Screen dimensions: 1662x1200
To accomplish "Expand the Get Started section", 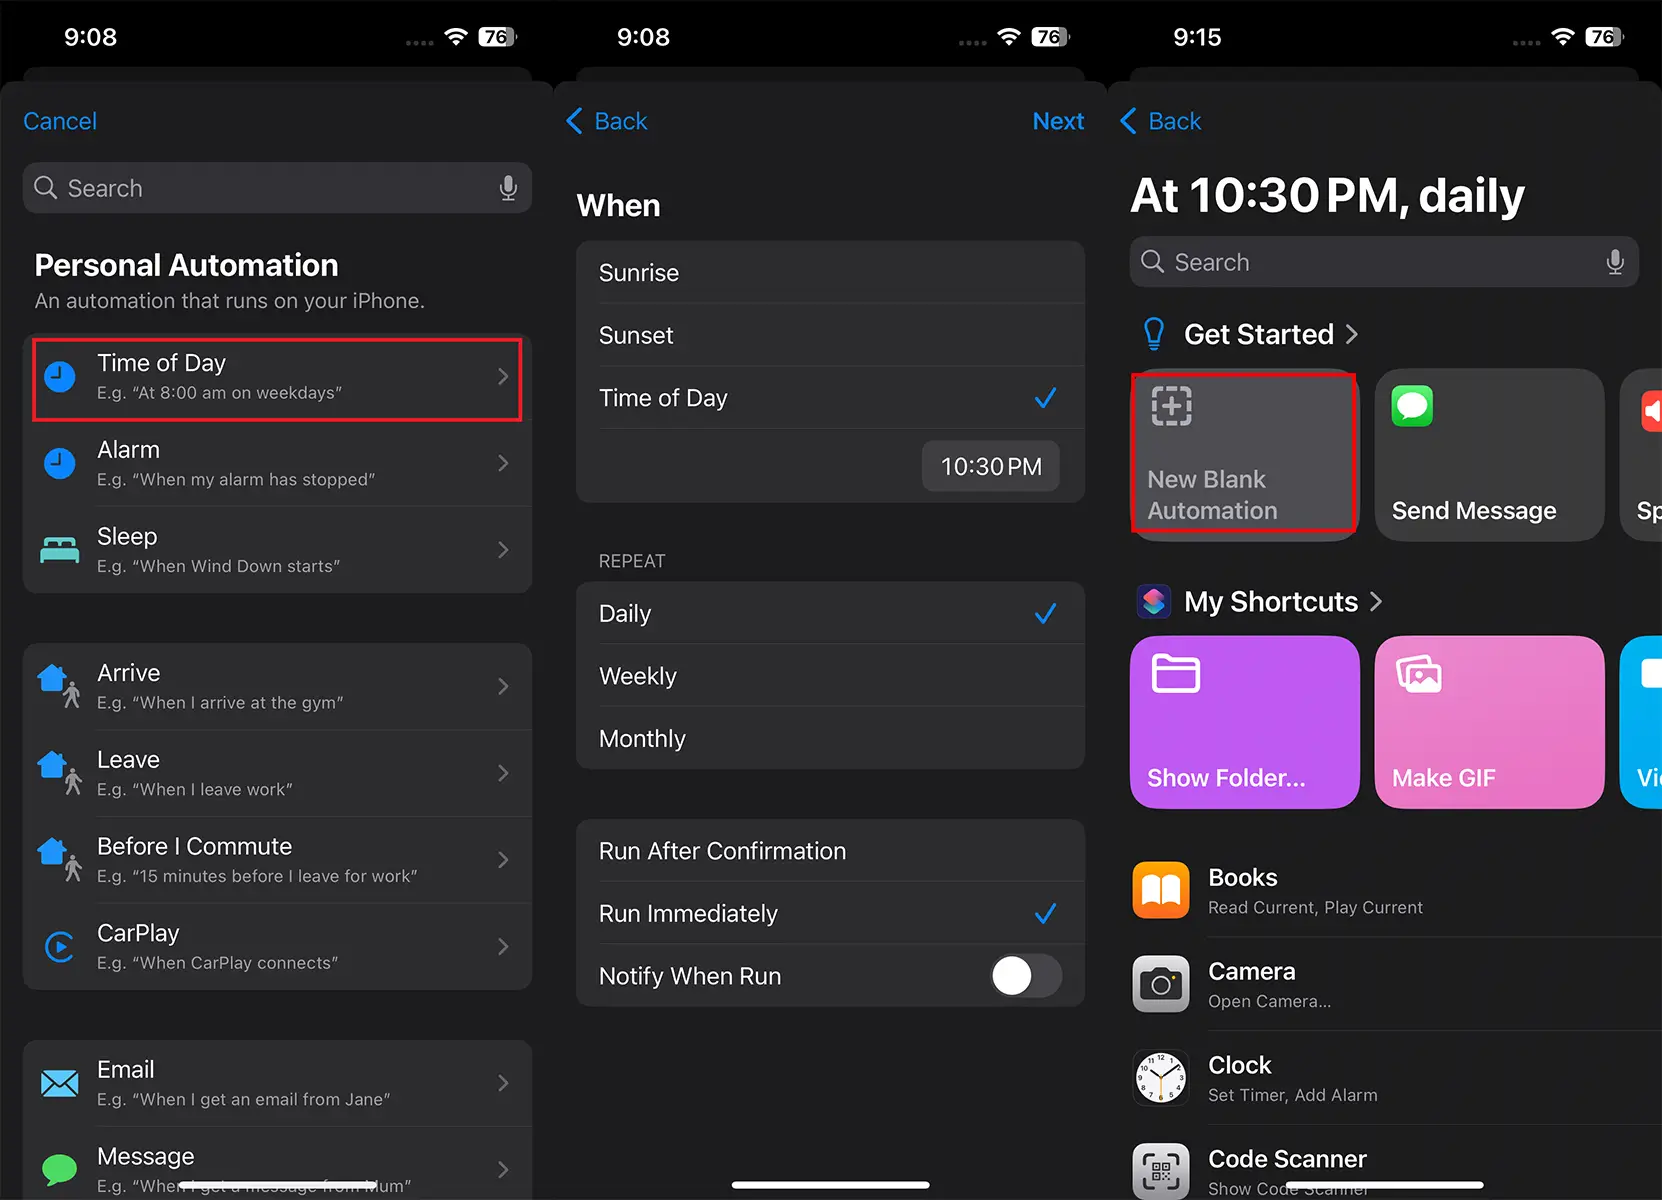I will click(x=1271, y=334).
